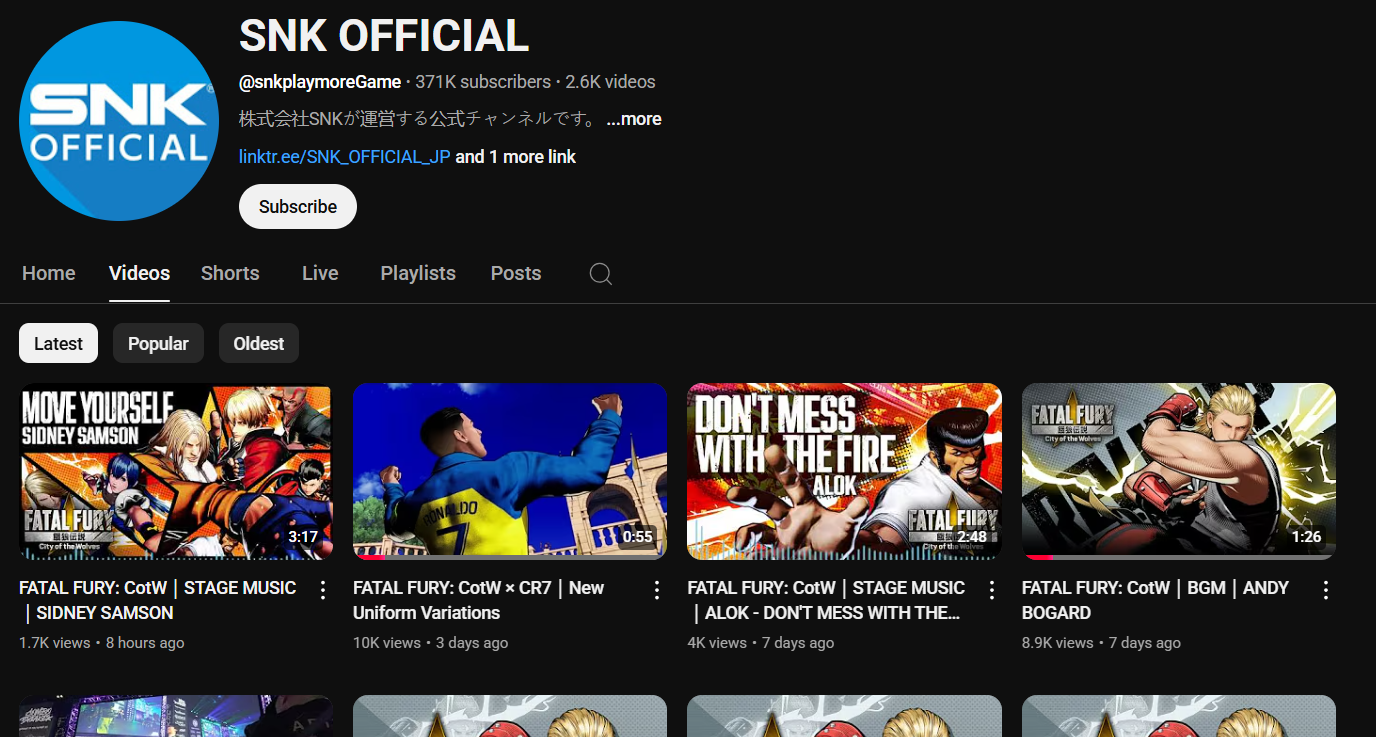Click '1.7K views • 8 hours ago' metadata
1376x737 pixels.
102,643
